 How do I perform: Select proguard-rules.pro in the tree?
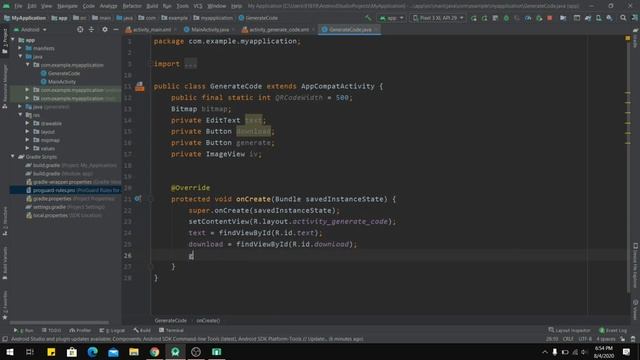[65, 190]
